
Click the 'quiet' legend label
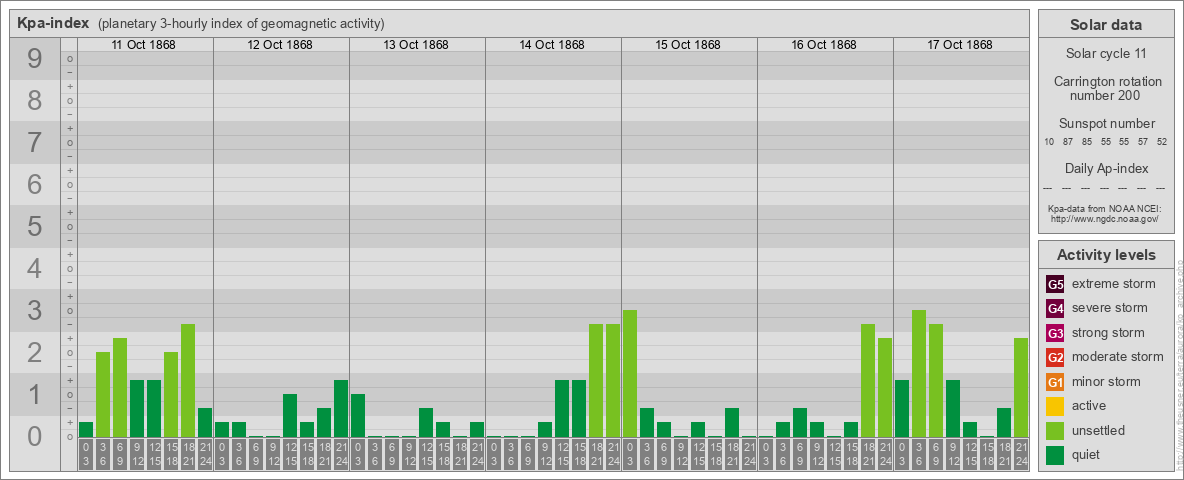[1087, 455]
